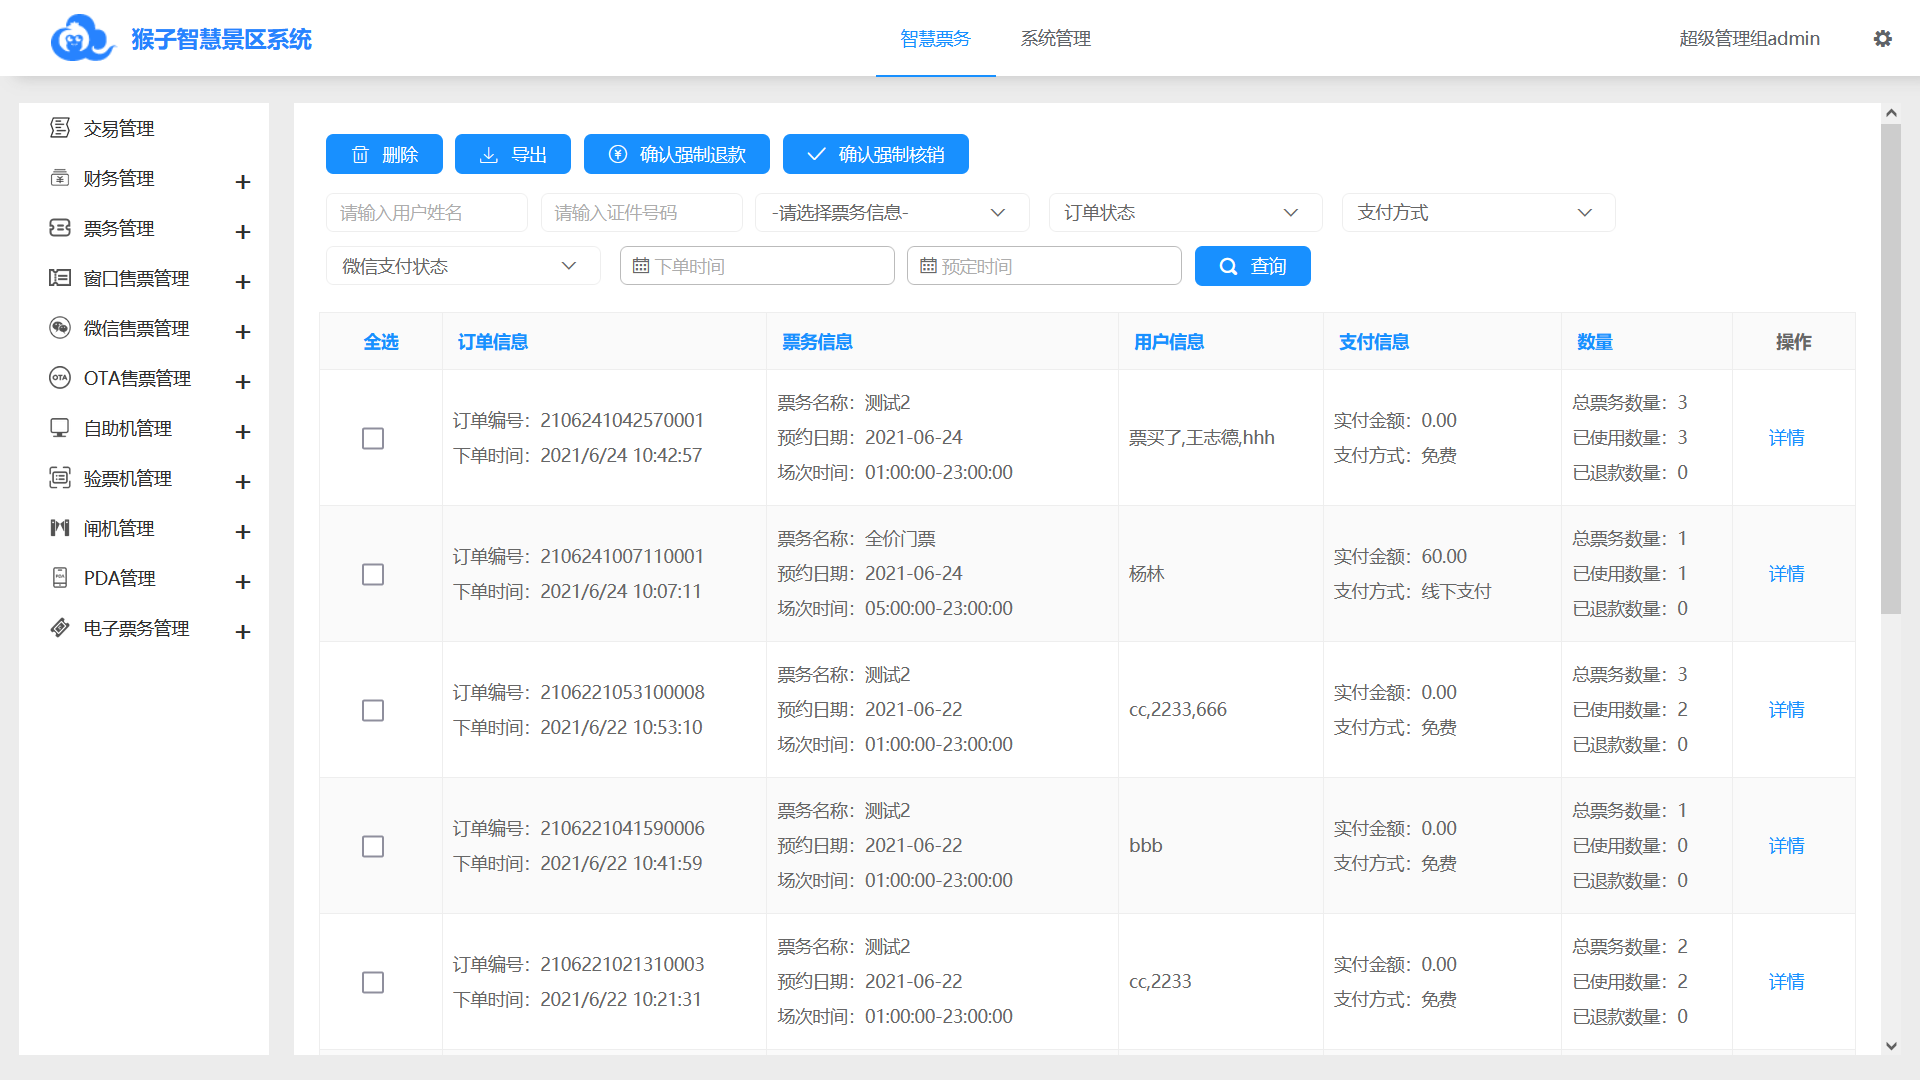
Task: Click the 电子票务管理 ticket icon
Action: tap(60, 628)
